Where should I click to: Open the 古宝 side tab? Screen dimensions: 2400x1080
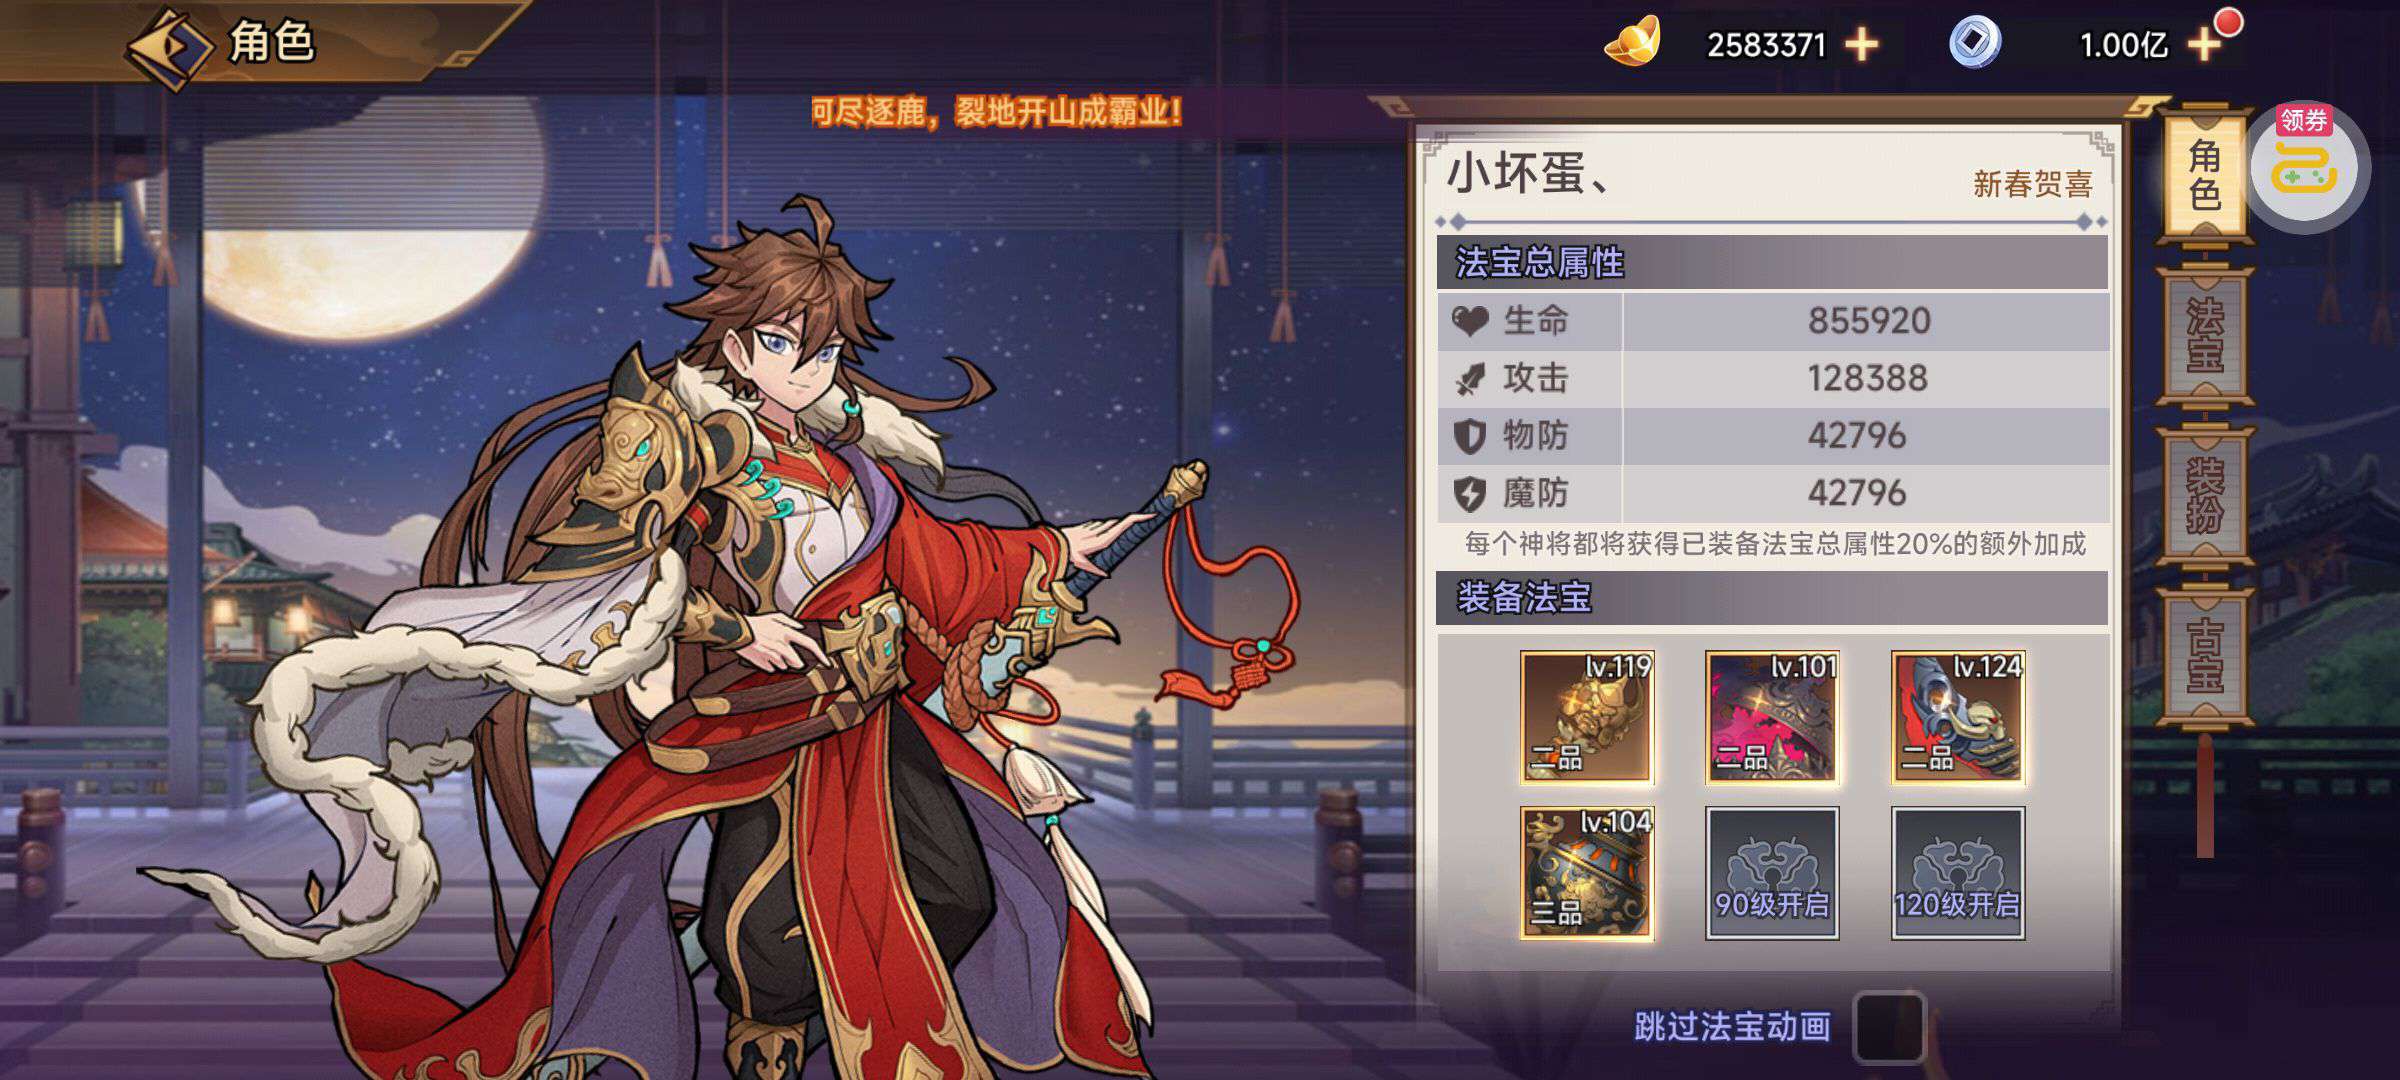pos(2204,655)
